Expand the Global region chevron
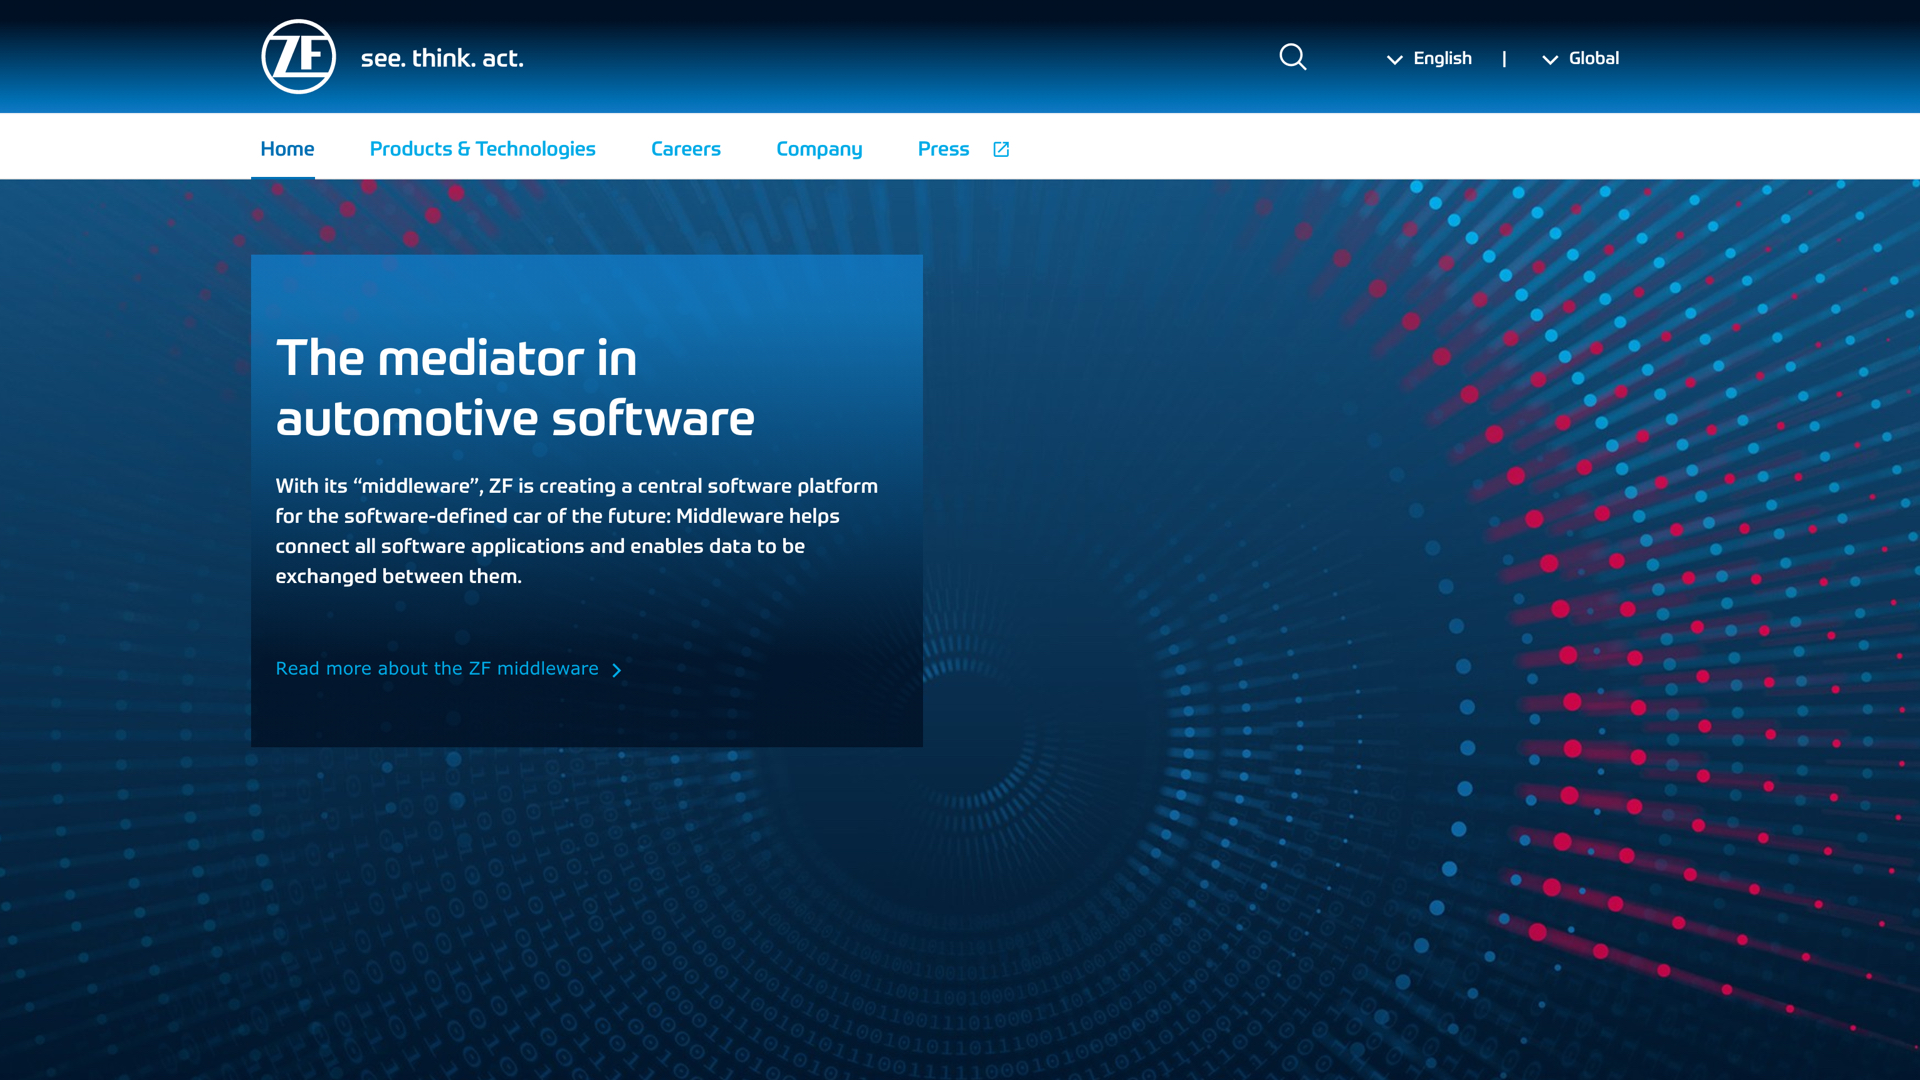Image resolution: width=1920 pixels, height=1080 pixels. pos(1550,60)
